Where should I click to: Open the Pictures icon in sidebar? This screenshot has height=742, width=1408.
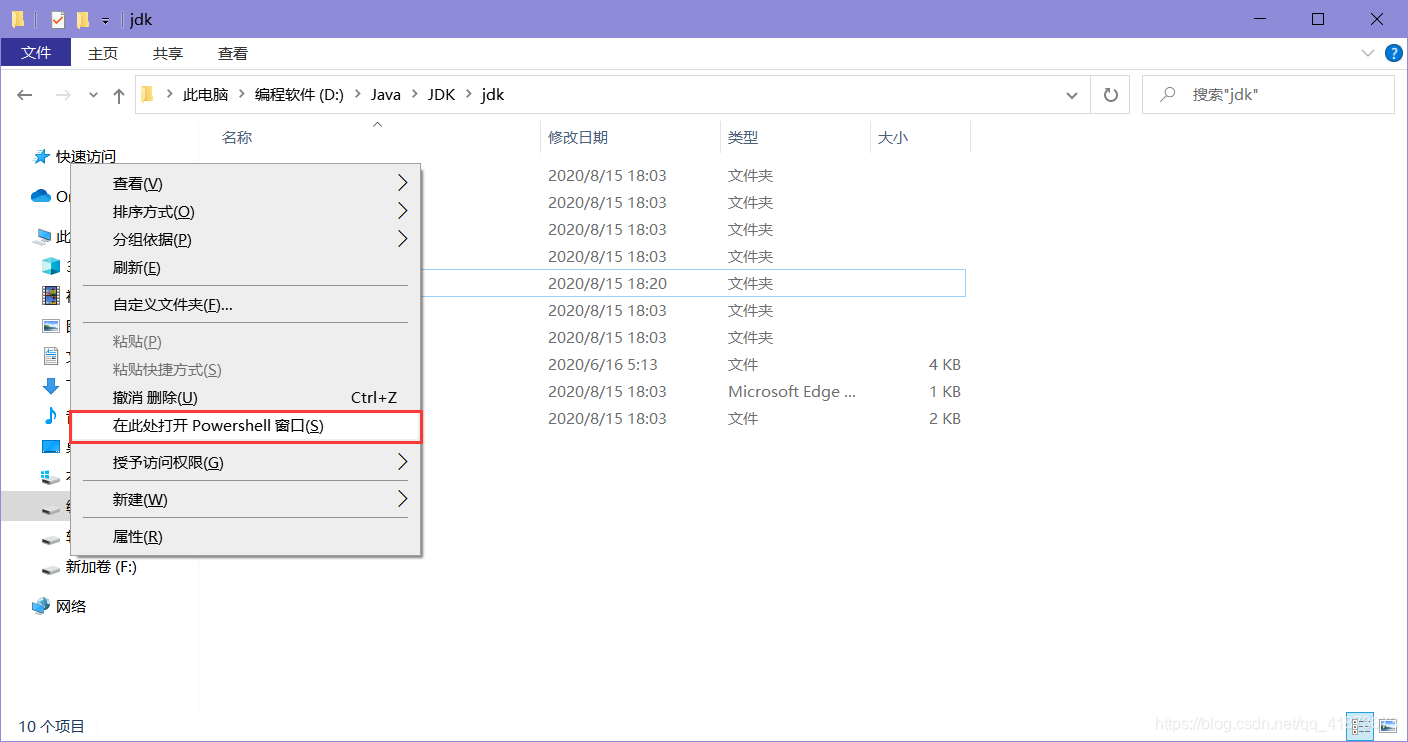tap(50, 325)
